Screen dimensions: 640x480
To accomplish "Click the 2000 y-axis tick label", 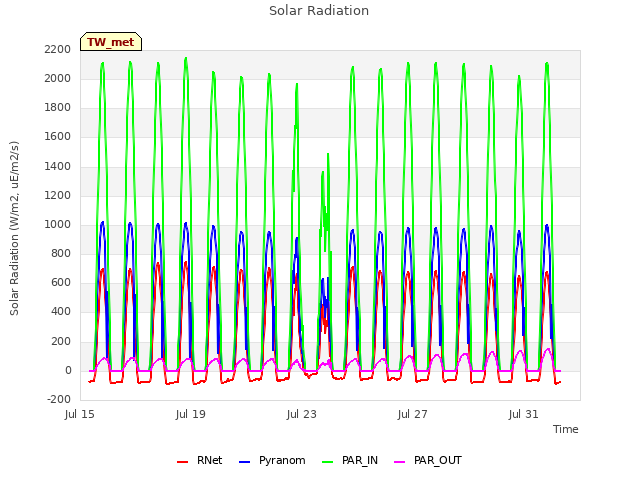I will coord(58,78).
